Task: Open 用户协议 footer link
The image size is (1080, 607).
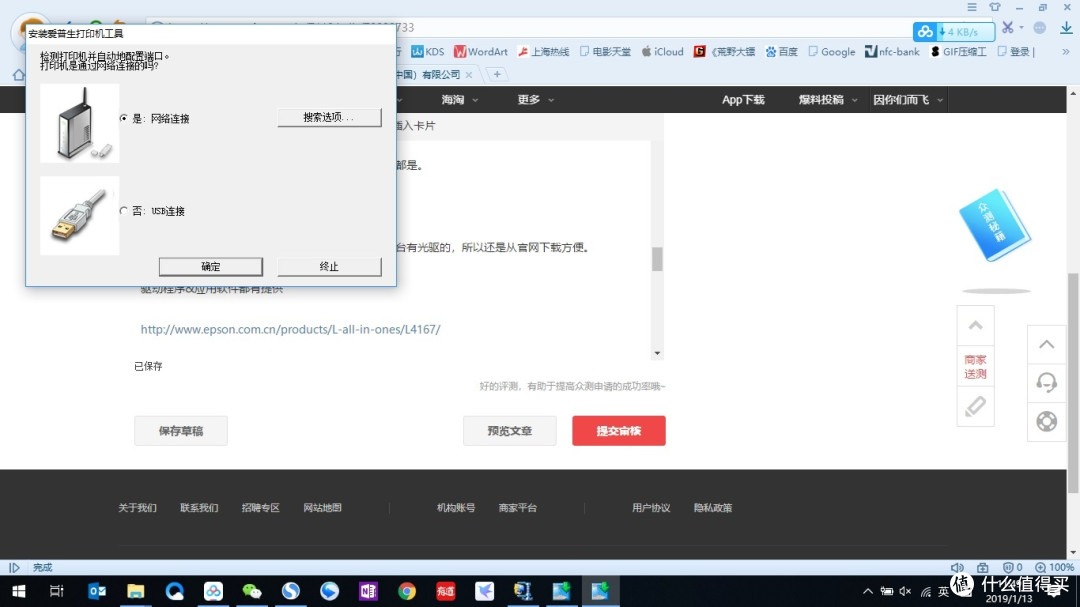Action: click(651, 508)
